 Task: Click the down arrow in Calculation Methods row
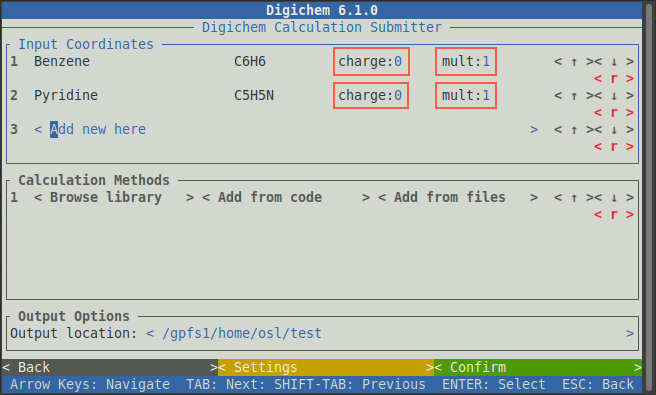(614, 198)
